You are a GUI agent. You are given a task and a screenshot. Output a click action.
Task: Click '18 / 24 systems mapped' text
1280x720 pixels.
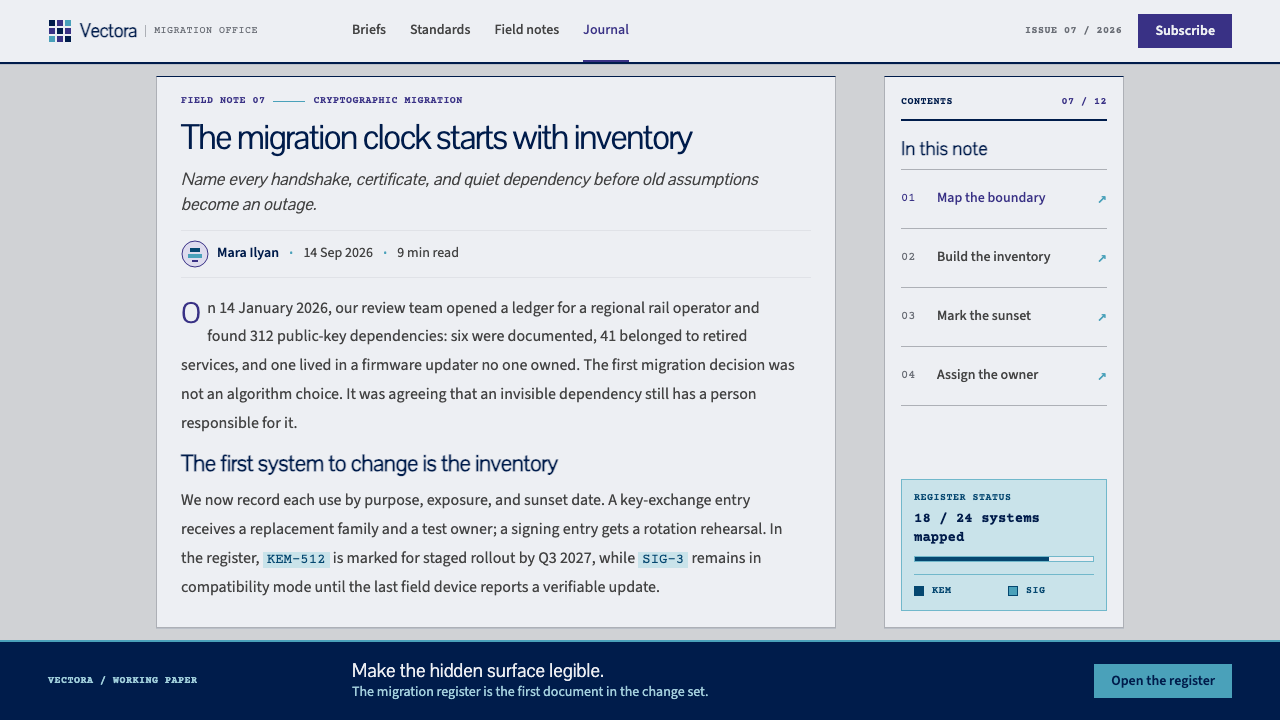tap(977, 527)
